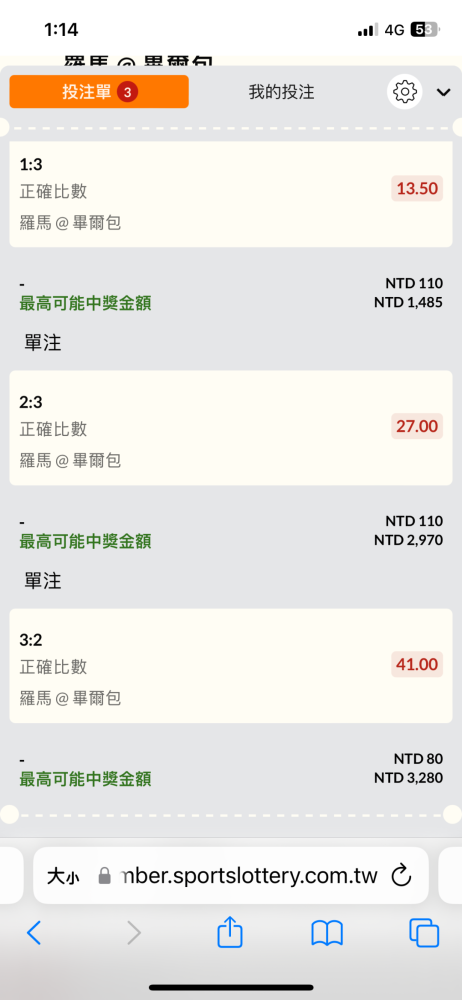Tap NTD 80 stake for 3:2 bet

[418, 759]
